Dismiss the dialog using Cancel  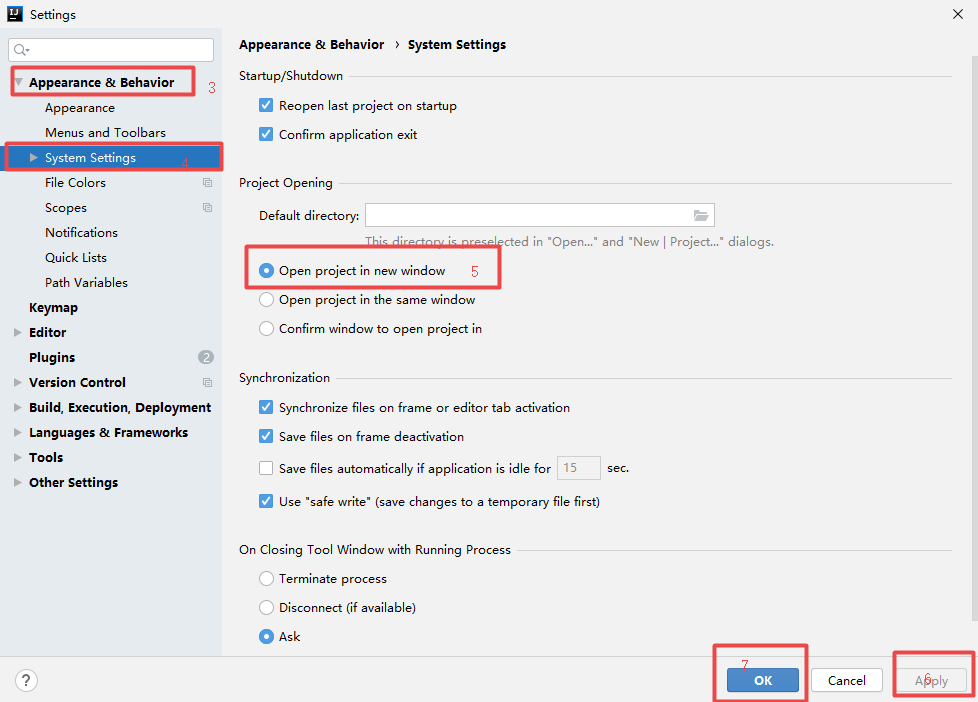(846, 679)
